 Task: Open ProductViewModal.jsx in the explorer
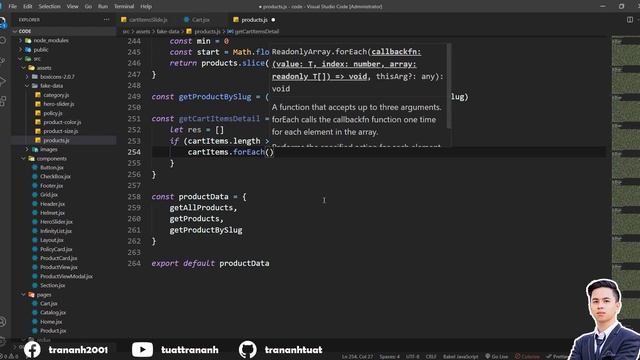66,276
